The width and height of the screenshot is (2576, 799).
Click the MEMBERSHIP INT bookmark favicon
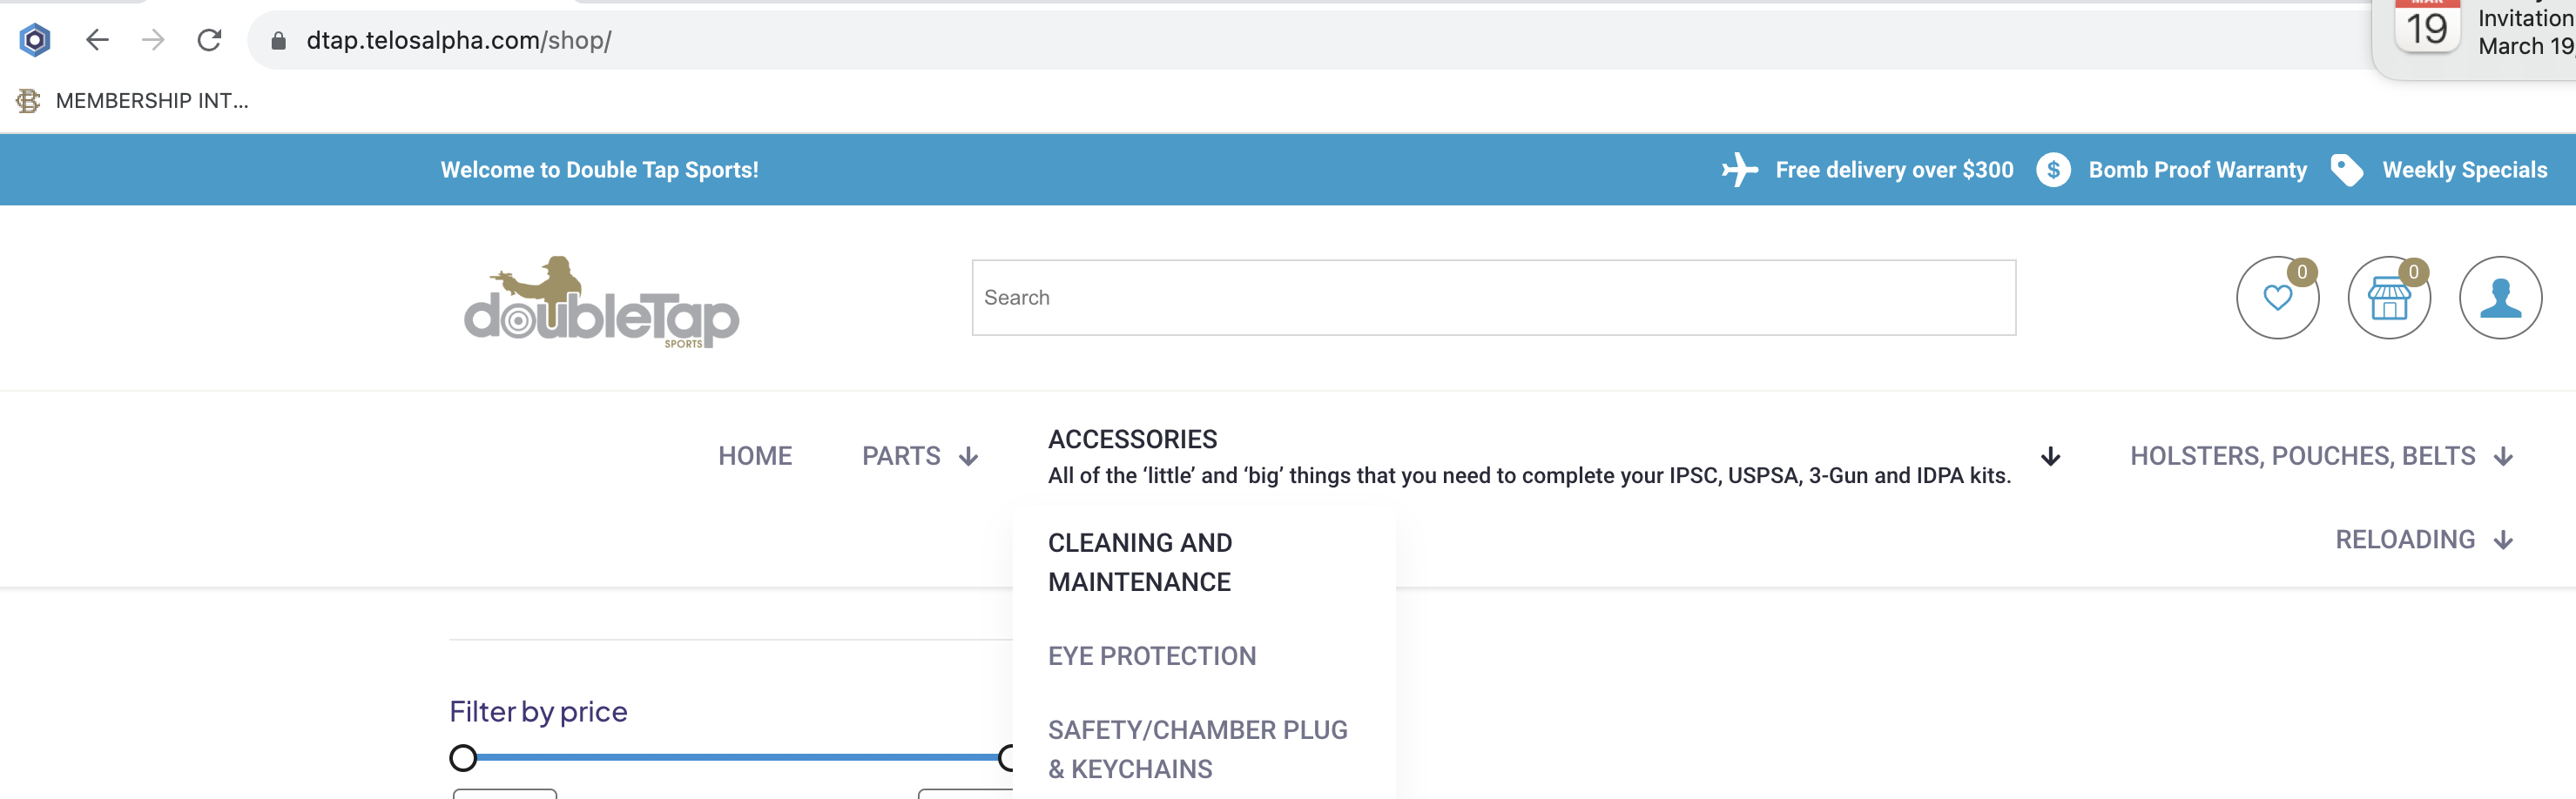[x=28, y=101]
